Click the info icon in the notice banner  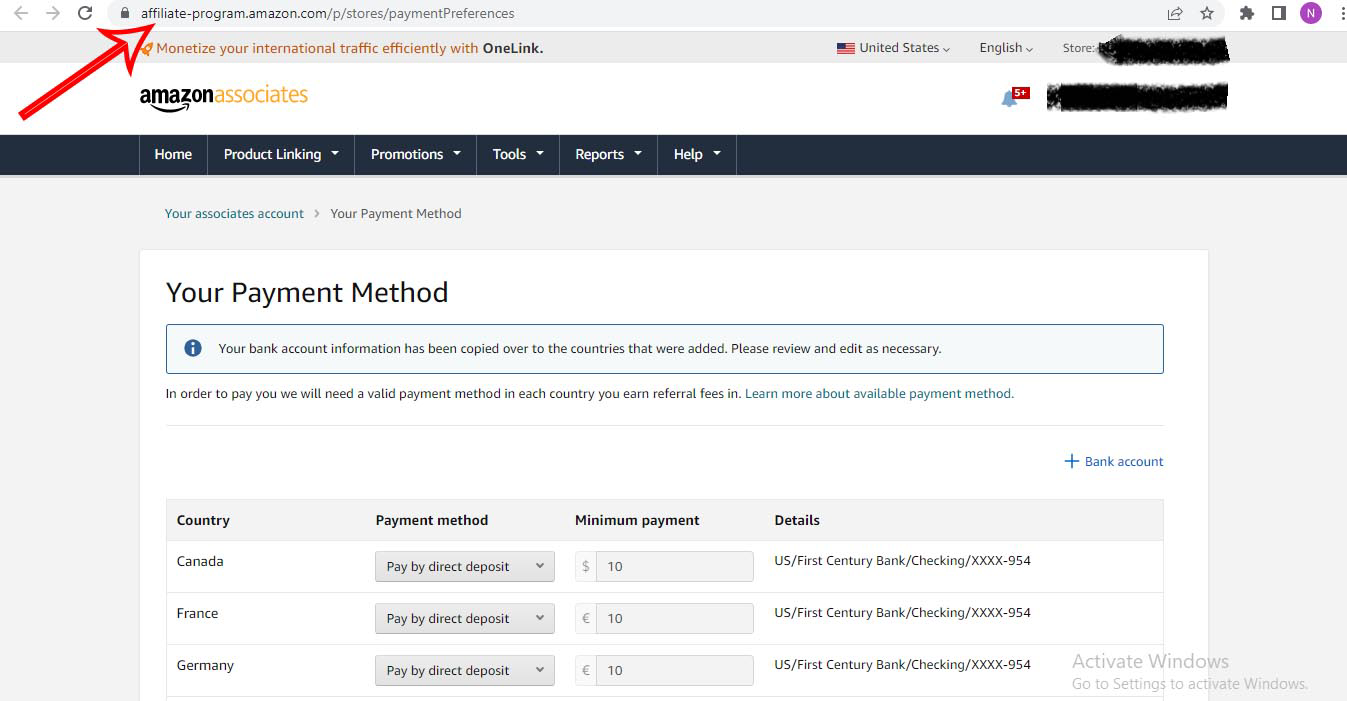click(x=193, y=349)
